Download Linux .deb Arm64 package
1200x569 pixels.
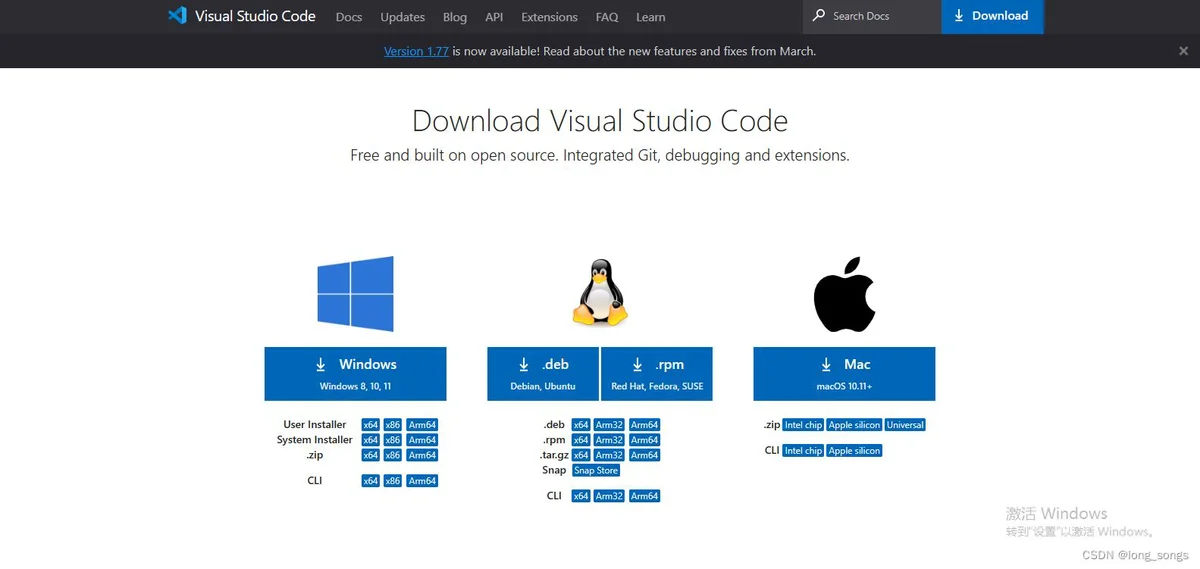click(645, 425)
